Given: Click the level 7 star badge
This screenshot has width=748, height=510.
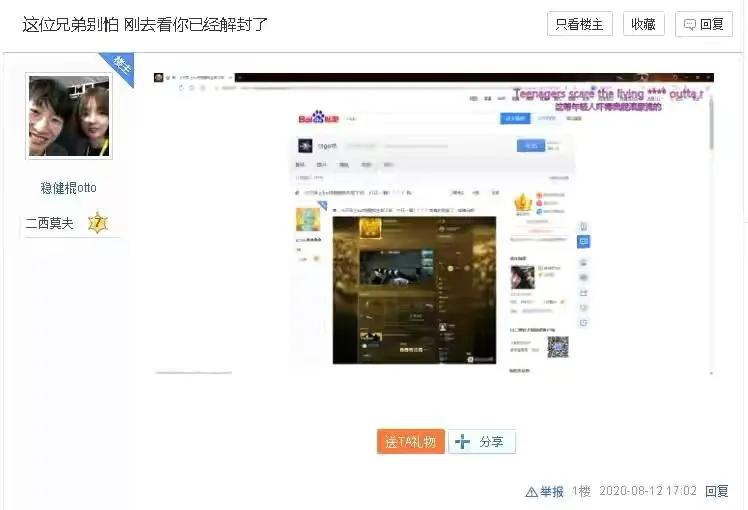Looking at the screenshot, I should (98, 222).
